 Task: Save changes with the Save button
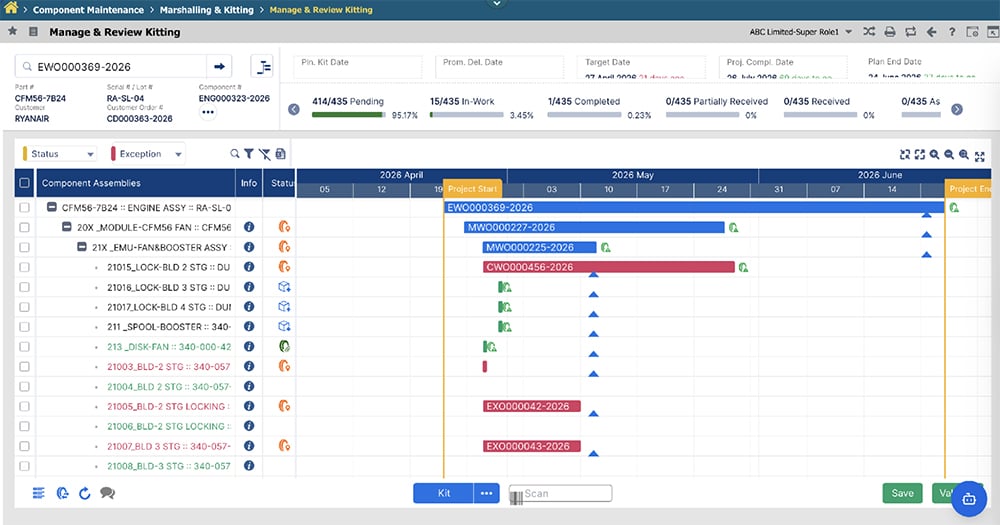coord(902,493)
